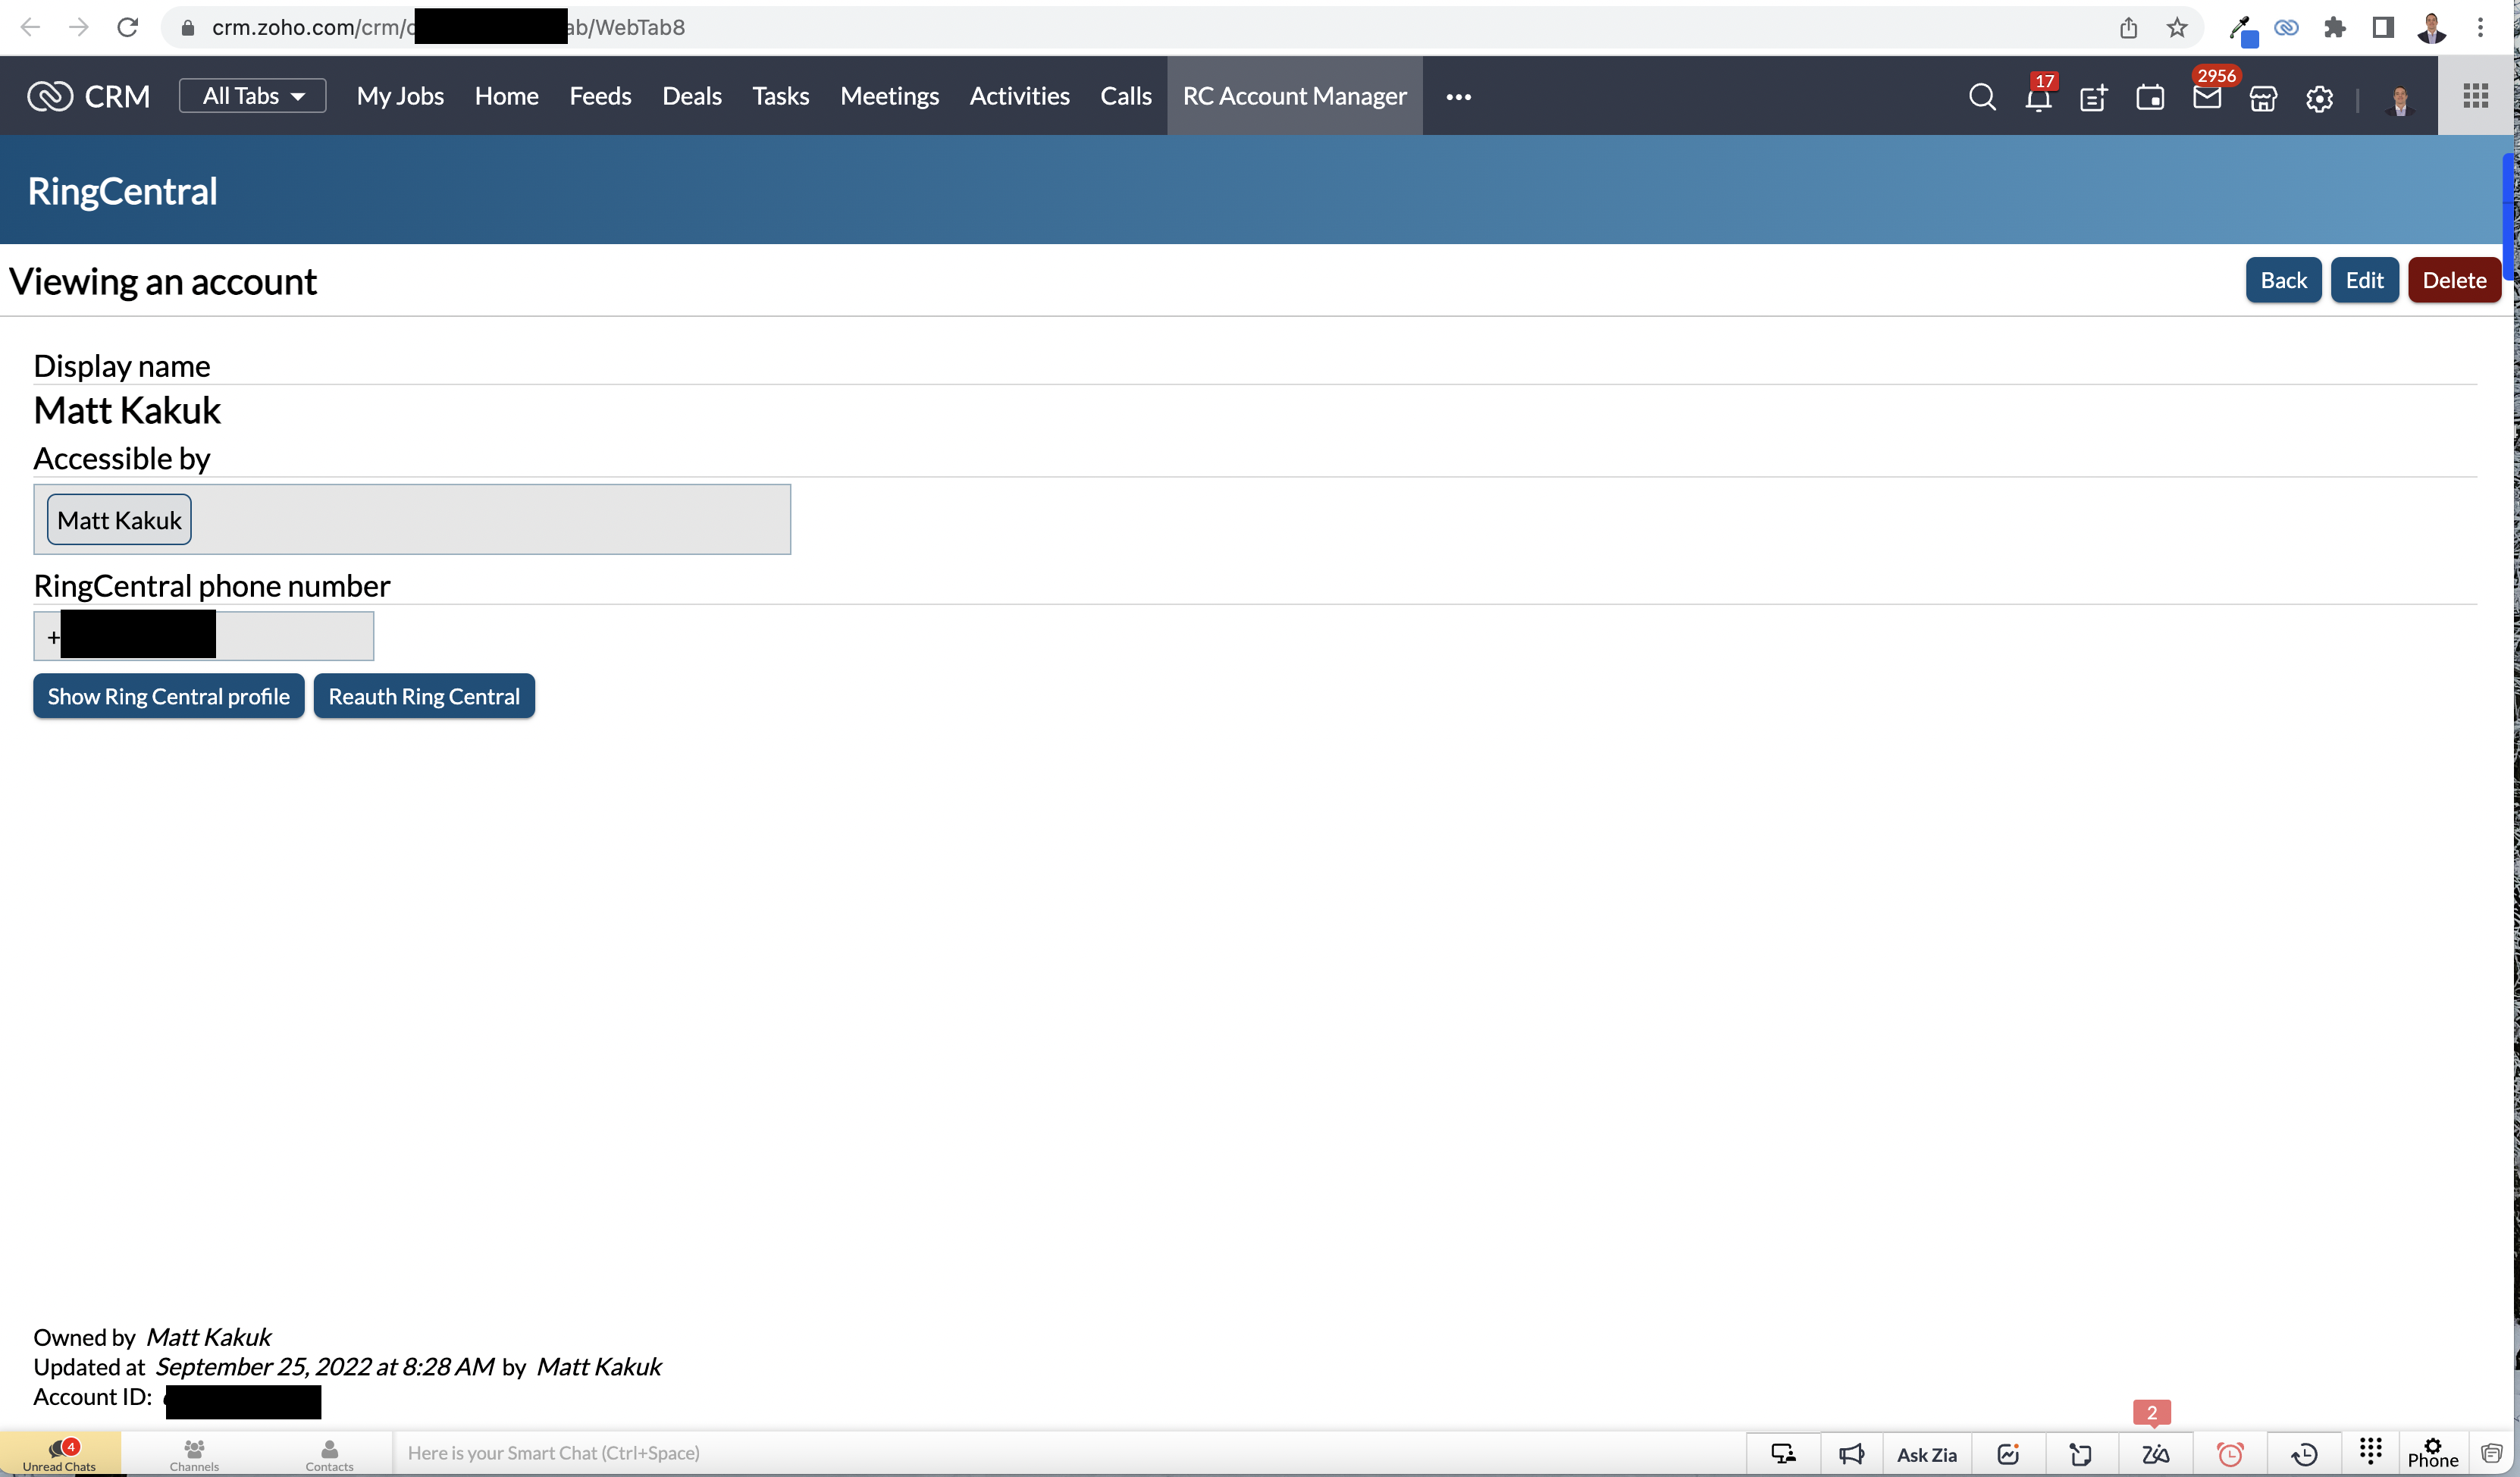
Task: Open the marketplace store icon
Action: coord(2263,97)
